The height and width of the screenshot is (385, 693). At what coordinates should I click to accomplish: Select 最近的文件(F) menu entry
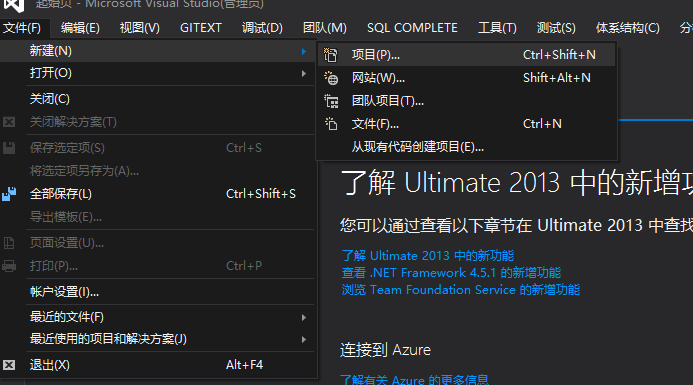[158, 317]
